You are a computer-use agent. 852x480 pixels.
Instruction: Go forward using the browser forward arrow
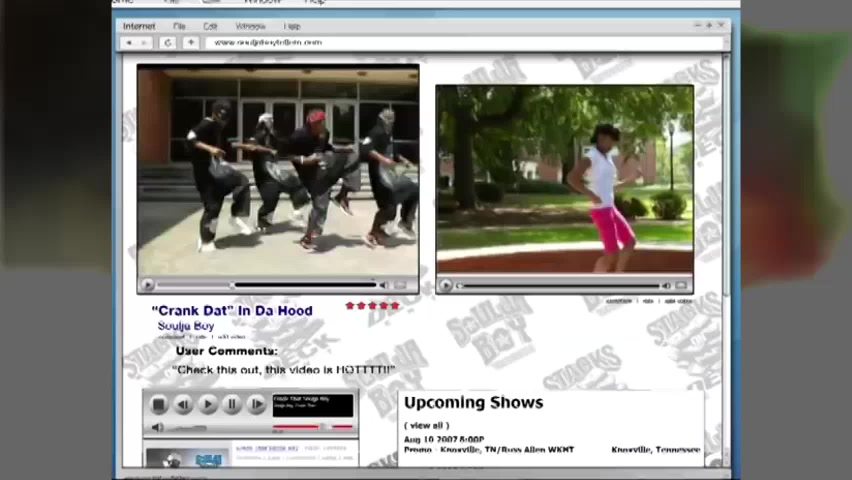[144, 42]
